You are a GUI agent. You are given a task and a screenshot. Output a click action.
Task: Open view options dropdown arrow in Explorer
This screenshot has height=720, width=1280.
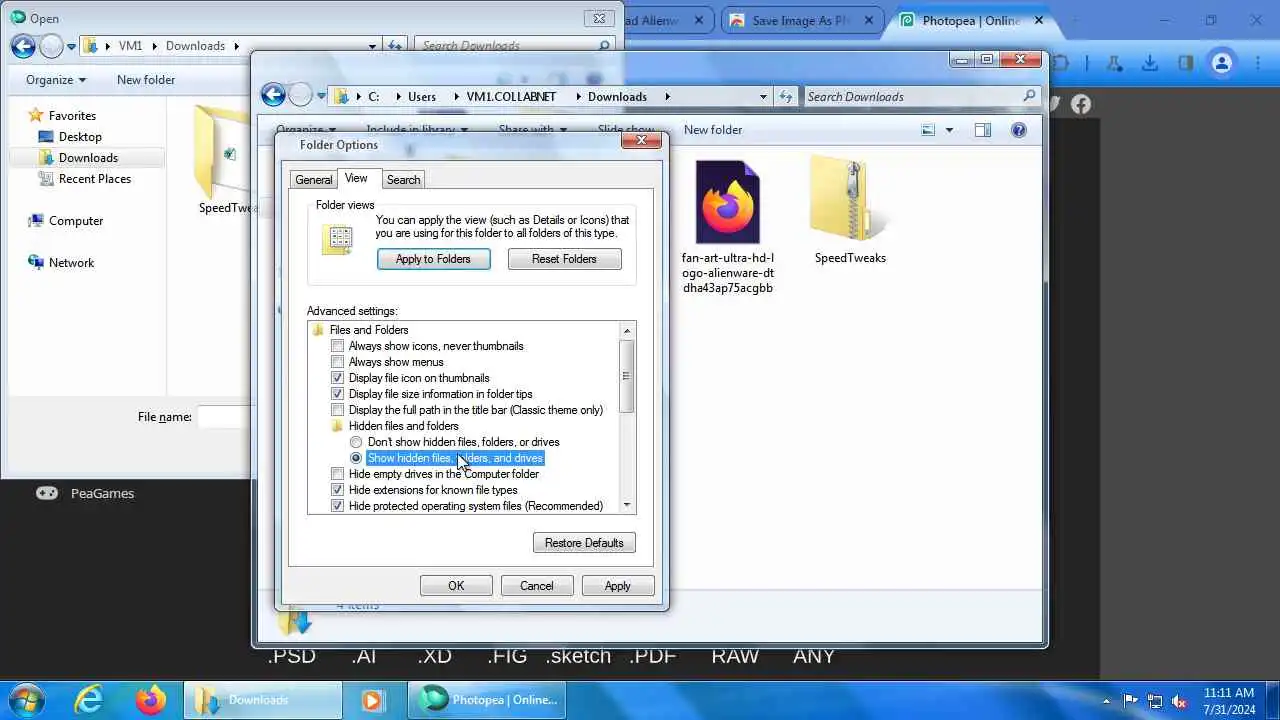pyautogui.click(x=949, y=130)
